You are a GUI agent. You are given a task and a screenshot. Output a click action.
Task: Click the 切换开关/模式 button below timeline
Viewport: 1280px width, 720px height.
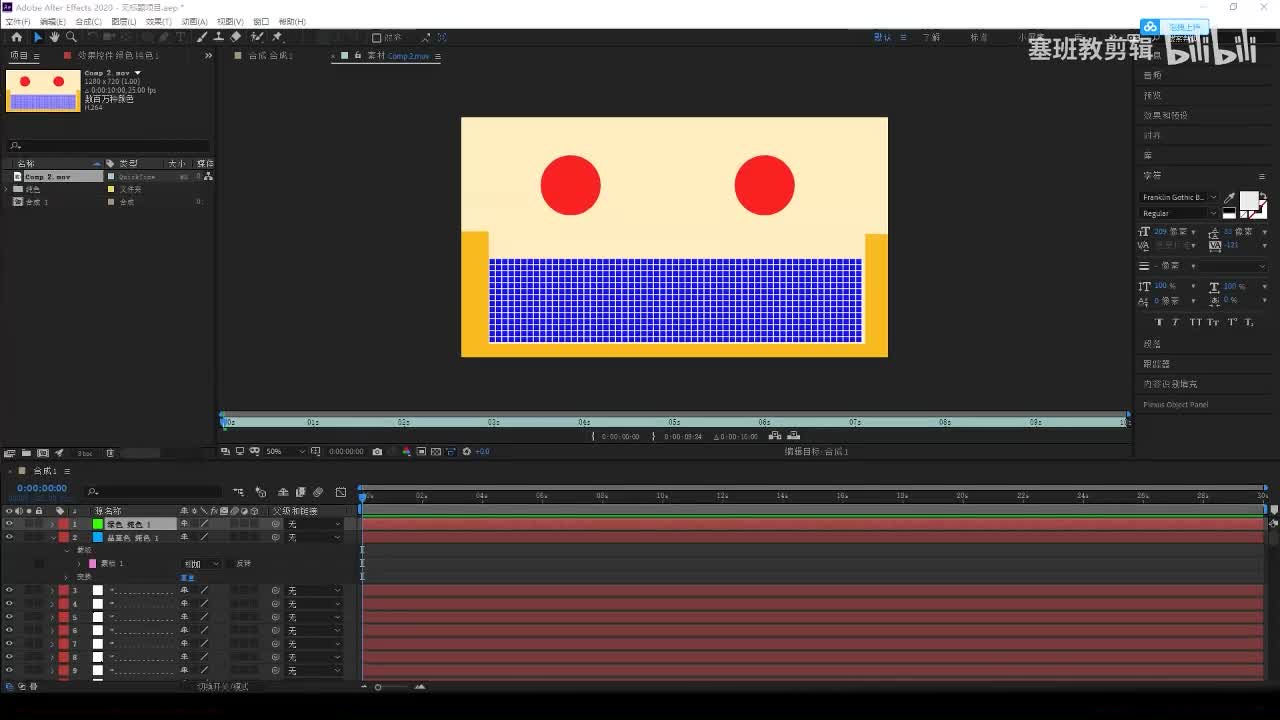pyautogui.click(x=222, y=686)
